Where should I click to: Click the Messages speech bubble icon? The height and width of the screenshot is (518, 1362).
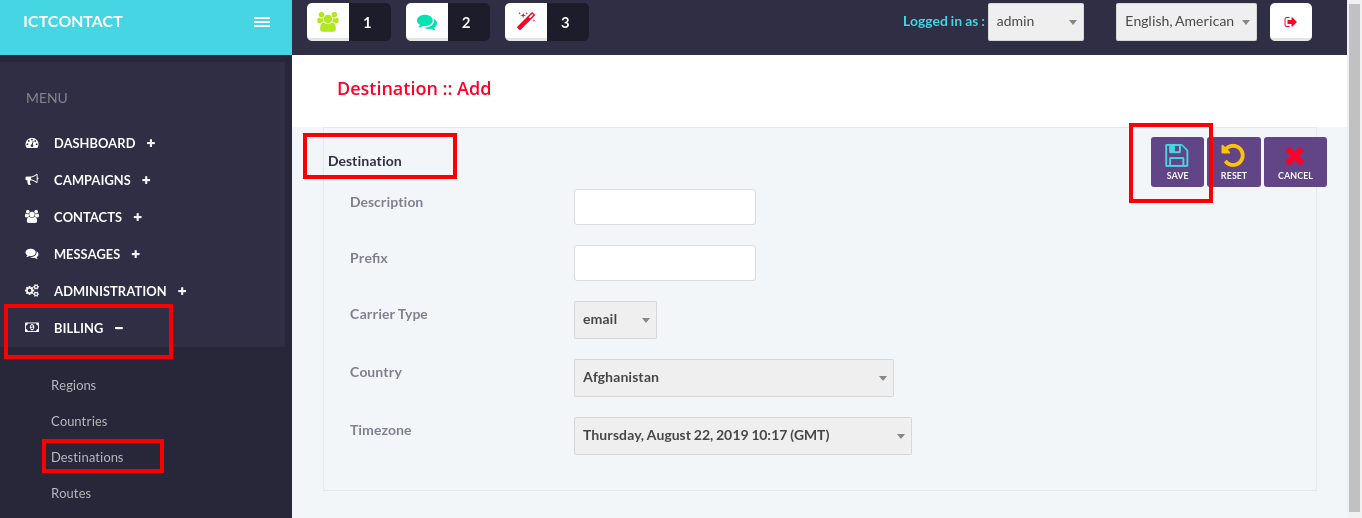click(32, 254)
